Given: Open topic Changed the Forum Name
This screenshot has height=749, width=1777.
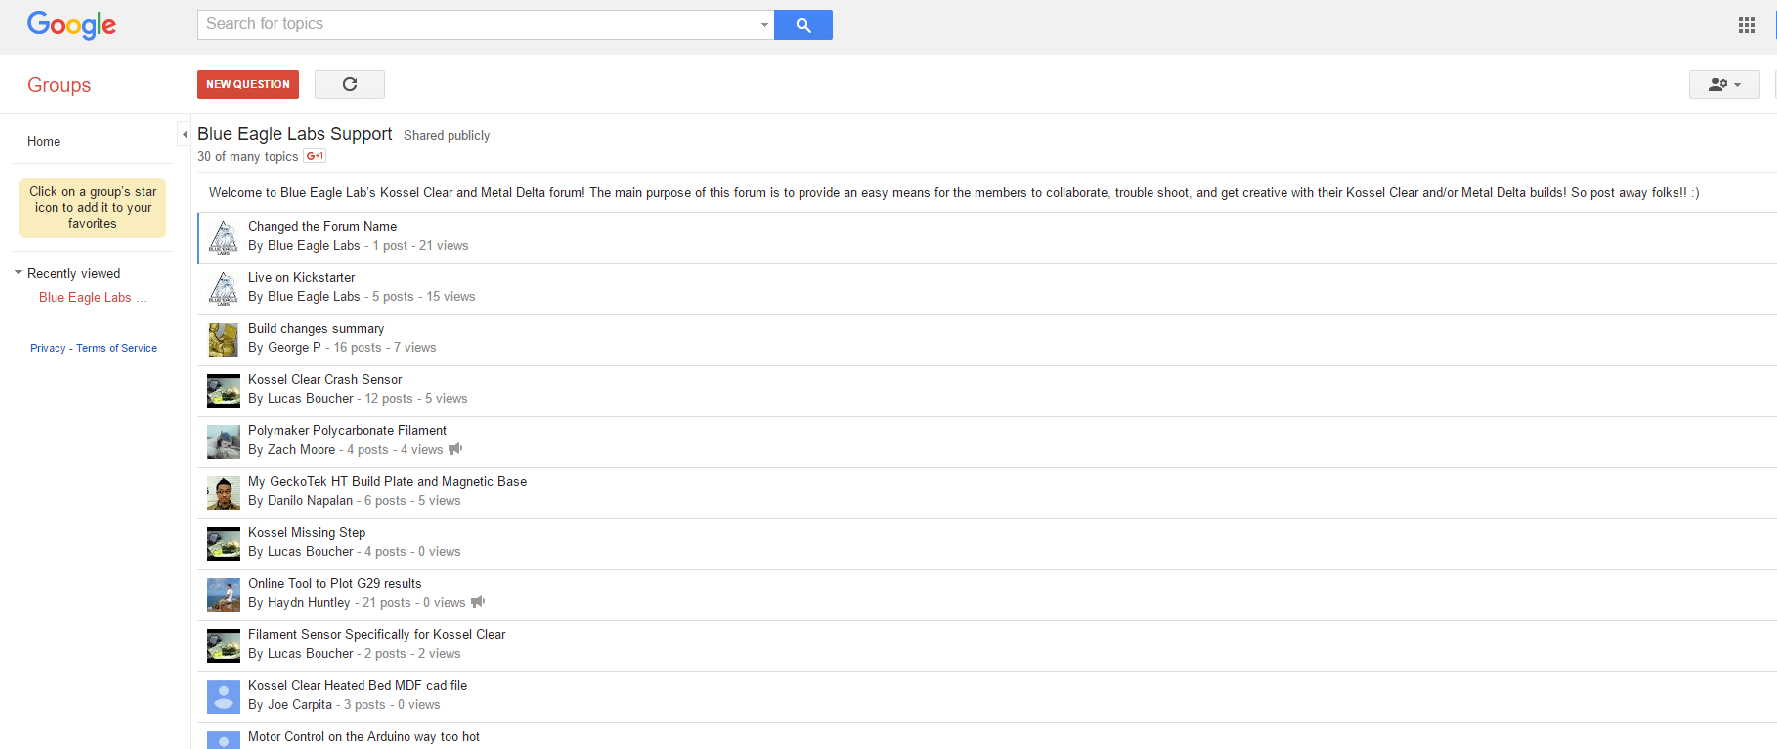Looking at the screenshot, I should [322, 227].
